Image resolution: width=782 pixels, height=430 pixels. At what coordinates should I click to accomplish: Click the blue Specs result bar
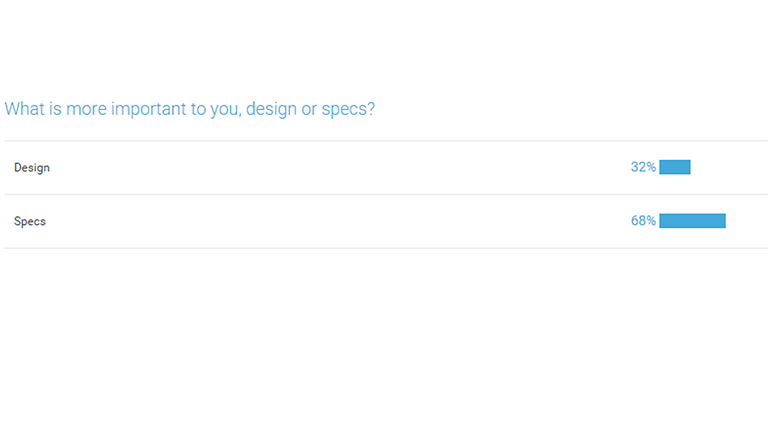pyautogui.click(x=692, y=220)
